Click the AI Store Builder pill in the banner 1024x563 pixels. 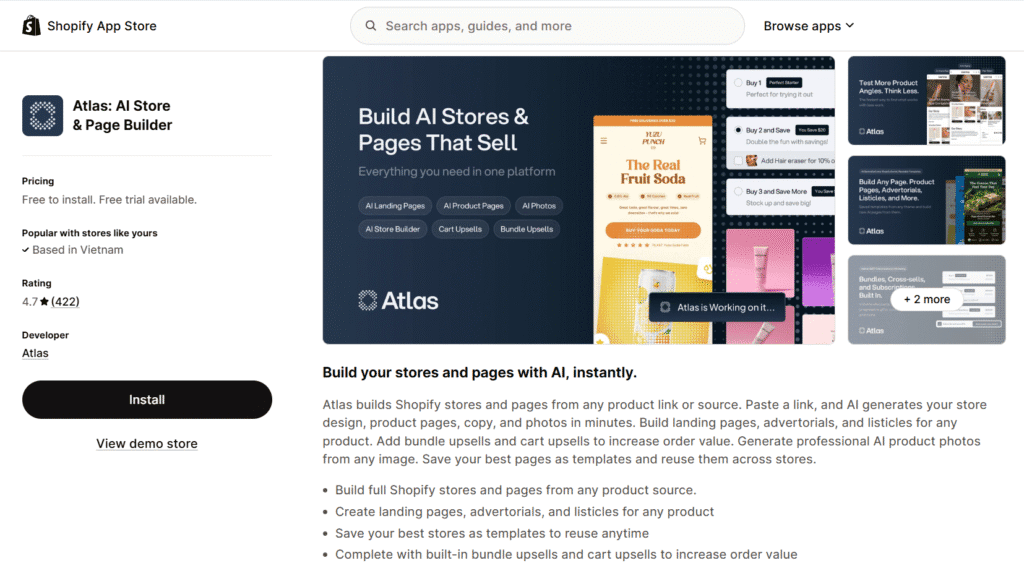click(392, 229)
